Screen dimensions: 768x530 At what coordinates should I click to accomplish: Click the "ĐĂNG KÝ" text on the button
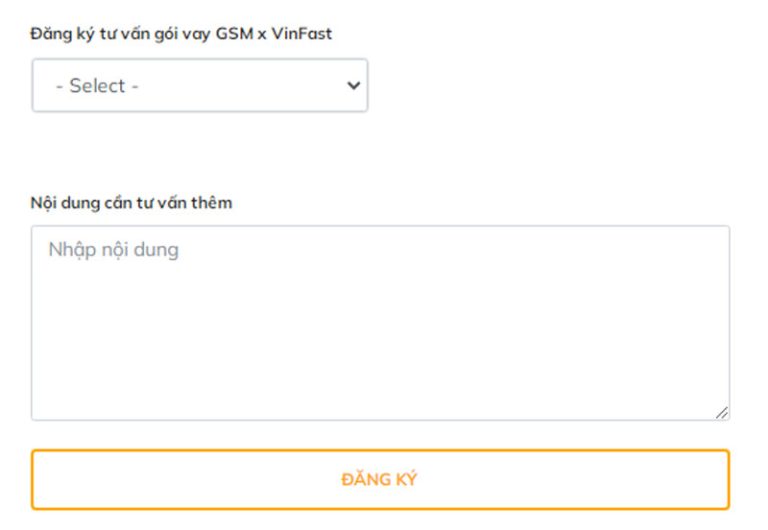coord(380,480)
